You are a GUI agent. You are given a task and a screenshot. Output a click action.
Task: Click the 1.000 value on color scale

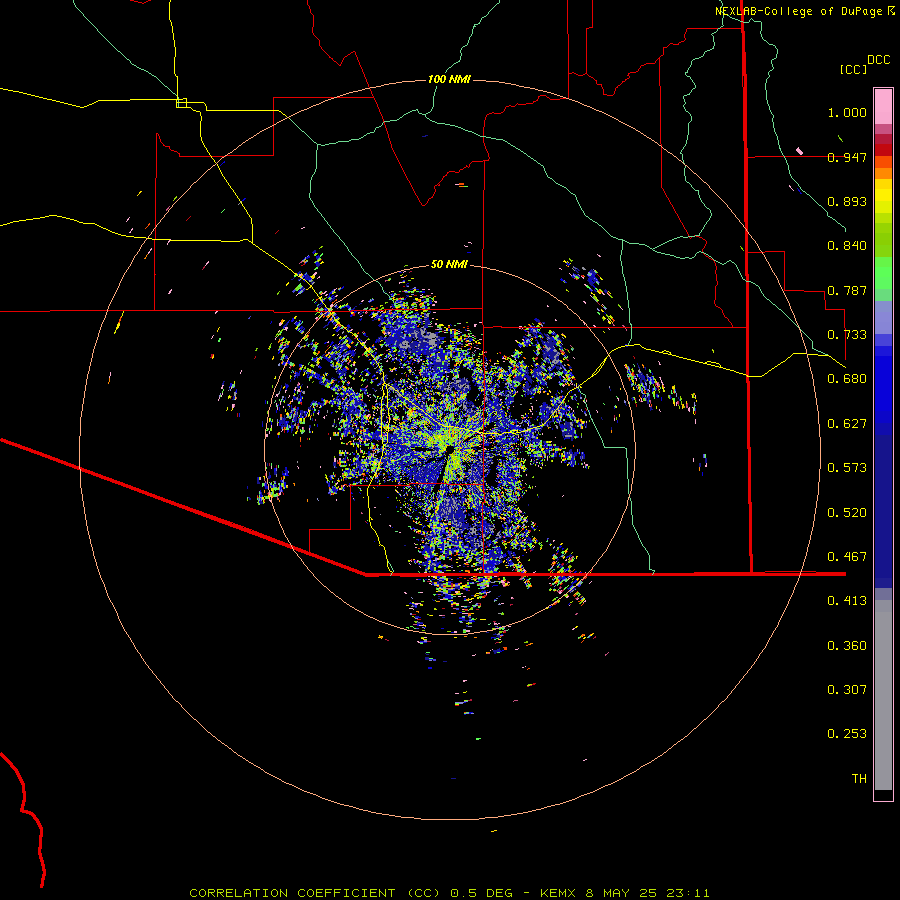pos(847,112)
